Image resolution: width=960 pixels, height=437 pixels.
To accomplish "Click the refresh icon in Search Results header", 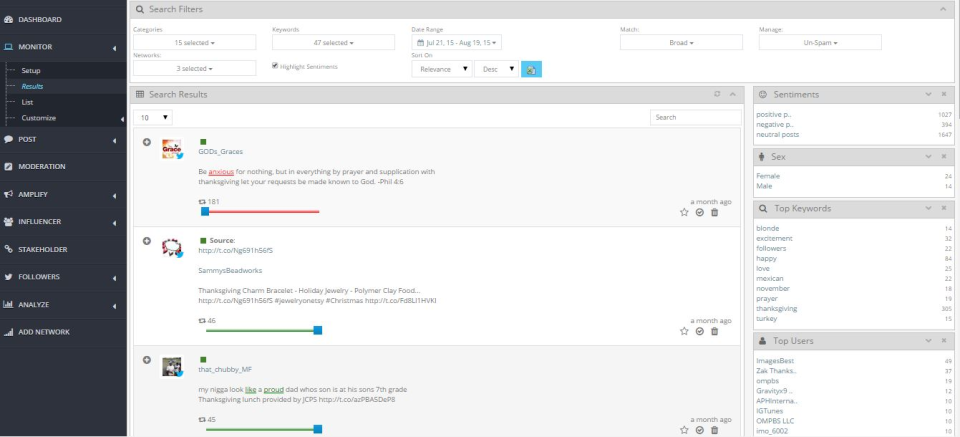I will pos(716,94).
